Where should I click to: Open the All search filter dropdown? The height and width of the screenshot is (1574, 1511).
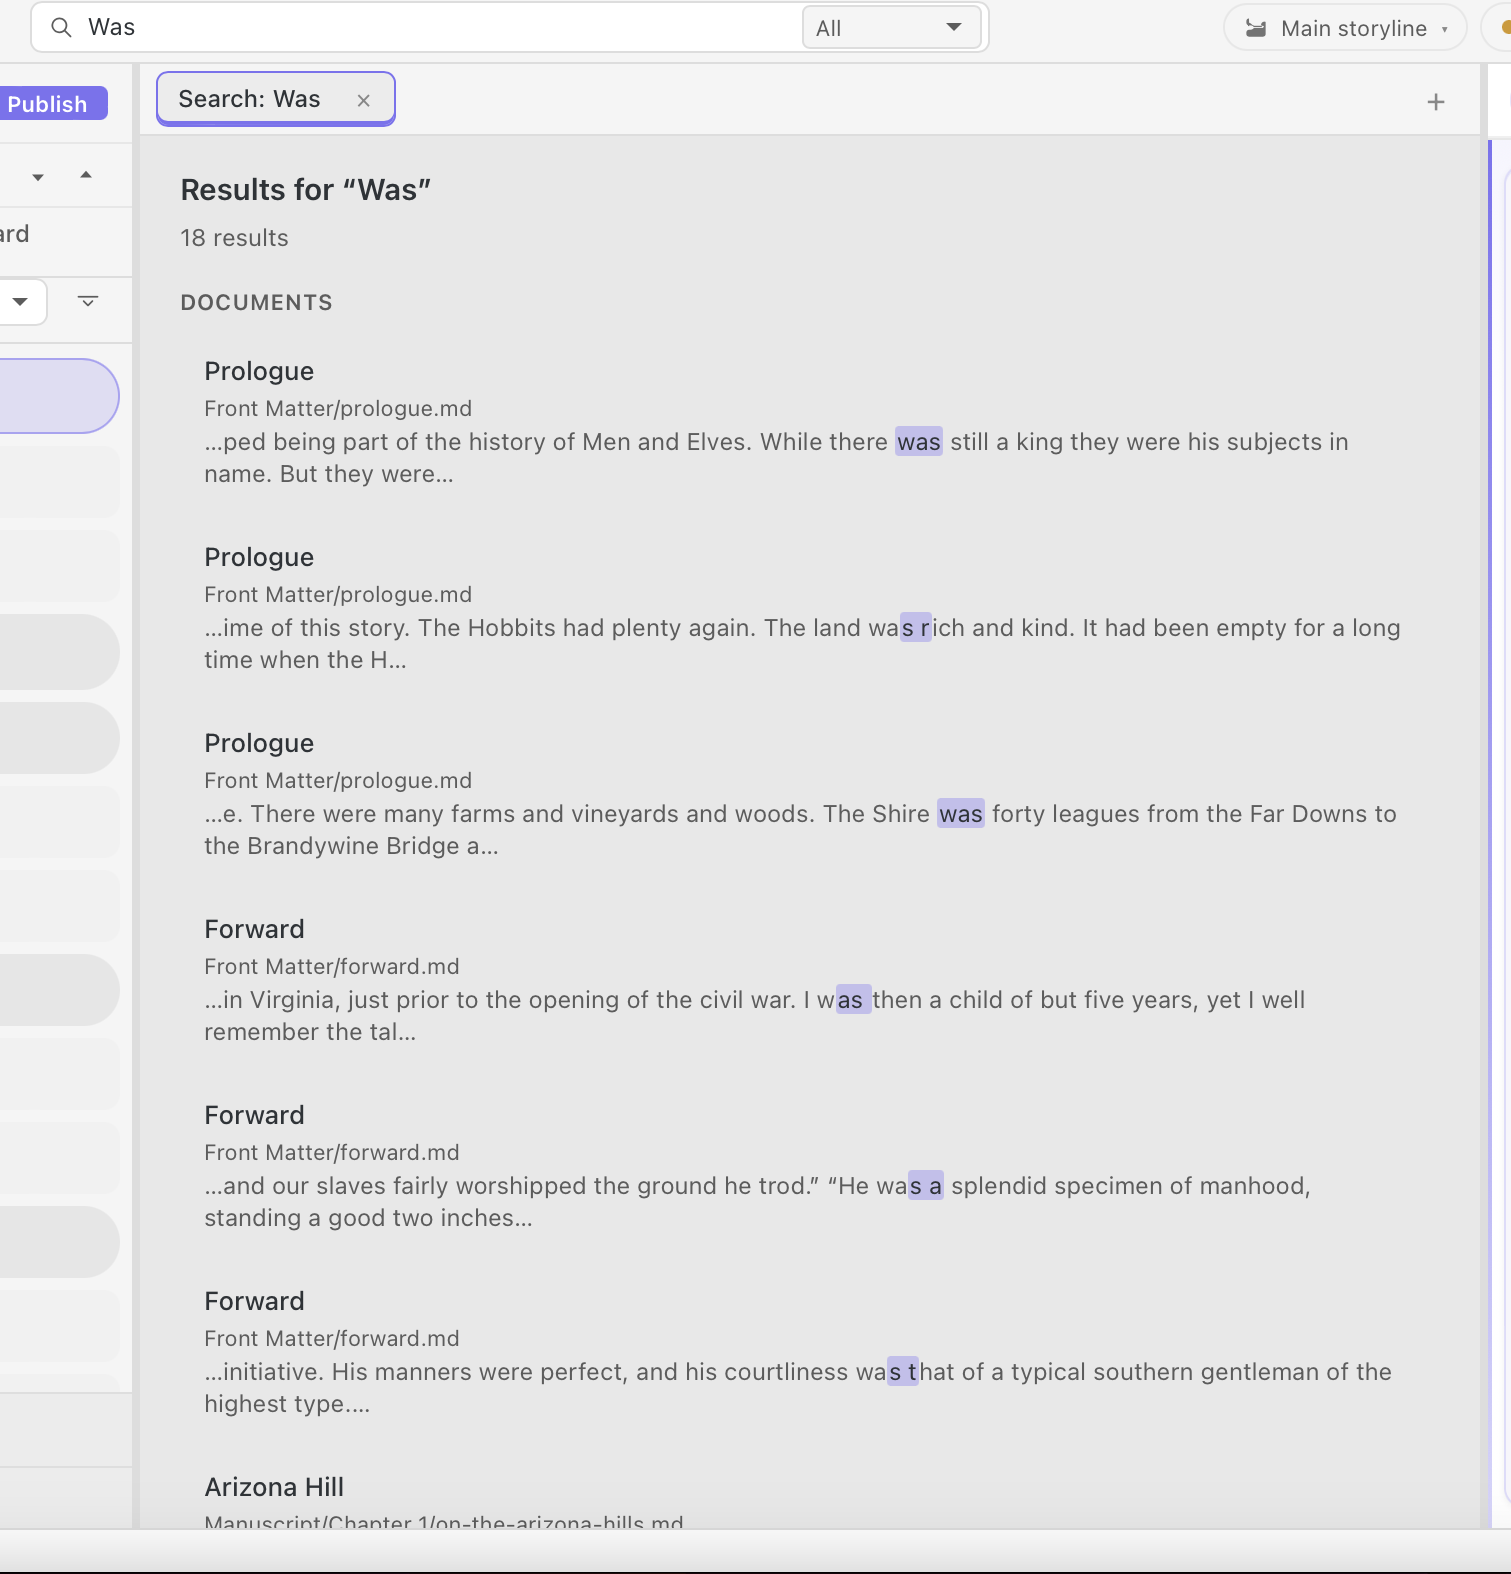pos(892,28)
